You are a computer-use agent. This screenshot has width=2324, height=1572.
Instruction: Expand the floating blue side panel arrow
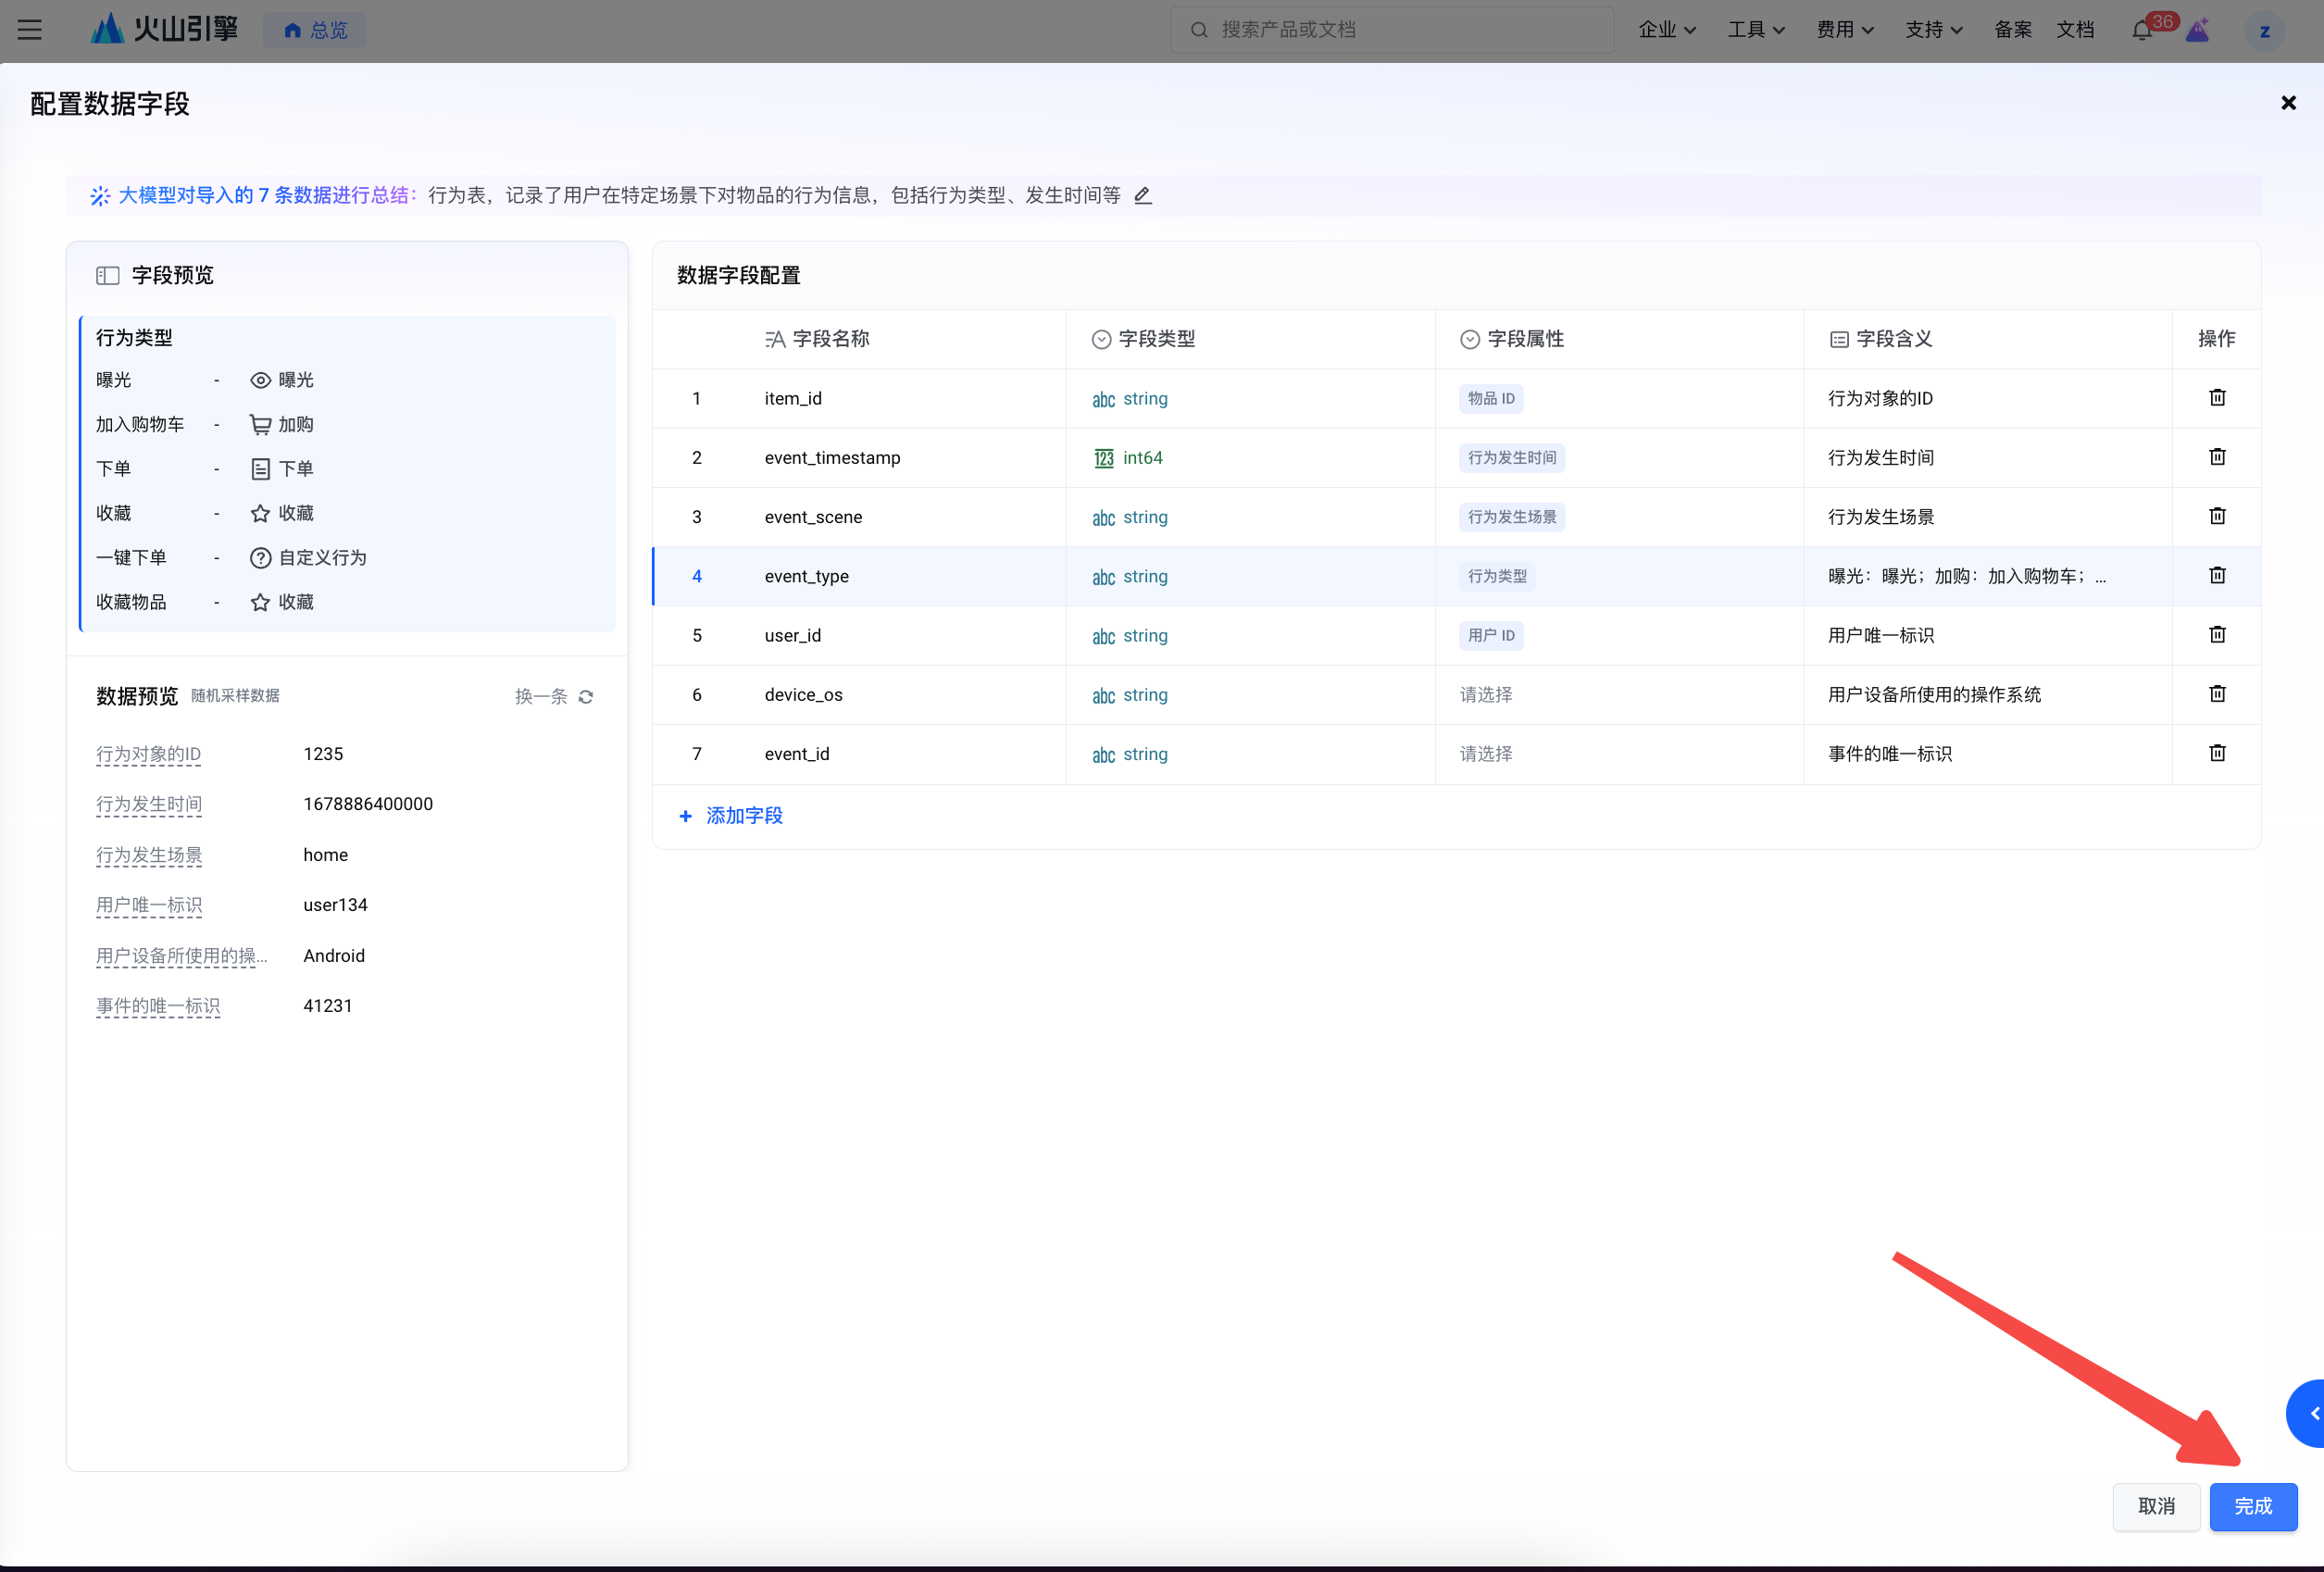2311,1413
